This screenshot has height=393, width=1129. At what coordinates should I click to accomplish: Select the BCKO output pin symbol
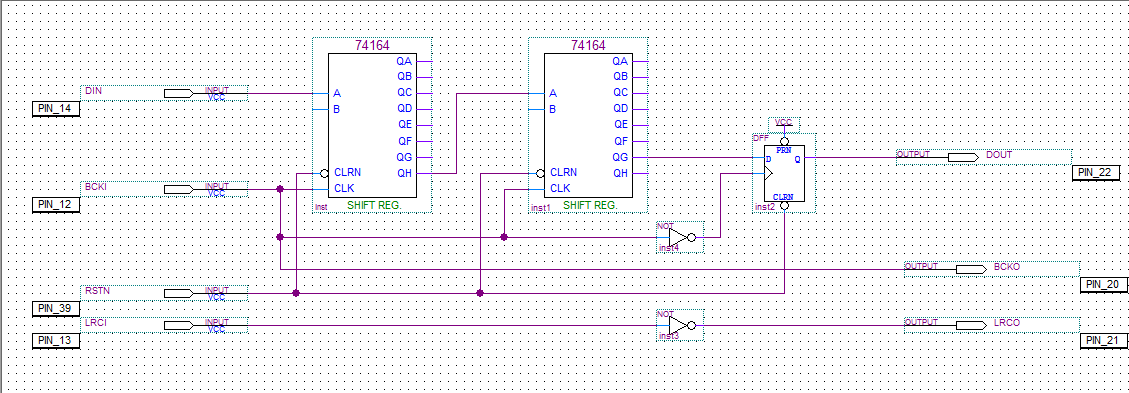click(991, 269)
